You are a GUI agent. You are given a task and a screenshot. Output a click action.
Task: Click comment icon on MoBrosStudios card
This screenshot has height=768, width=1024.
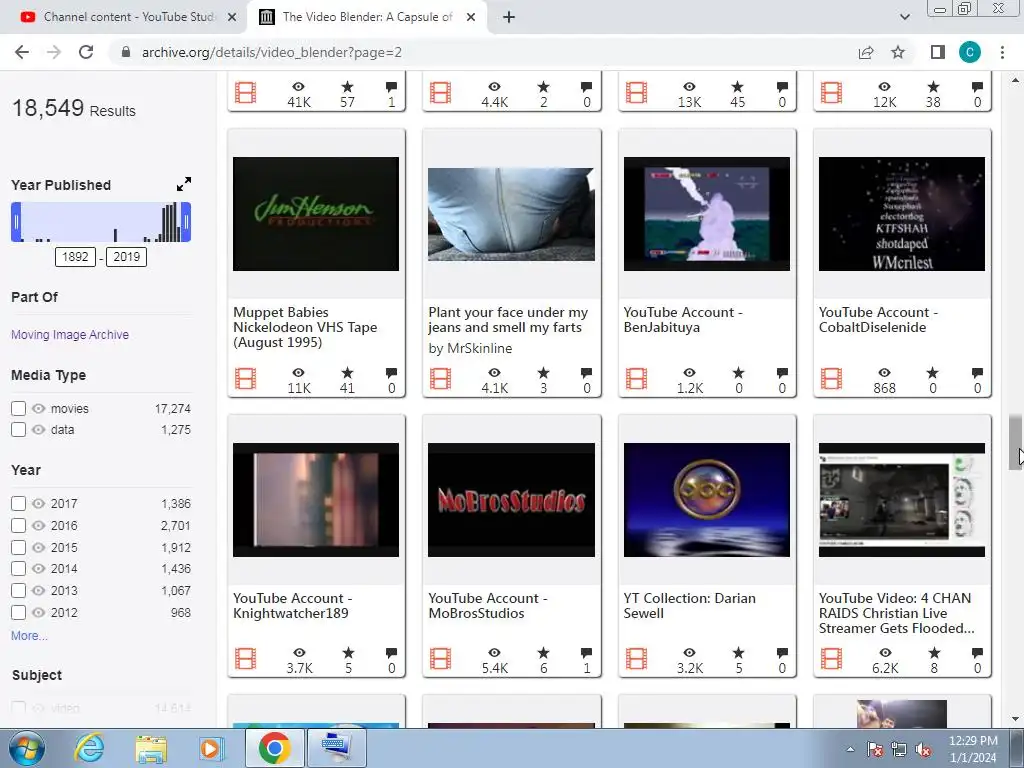coord(586,652)
